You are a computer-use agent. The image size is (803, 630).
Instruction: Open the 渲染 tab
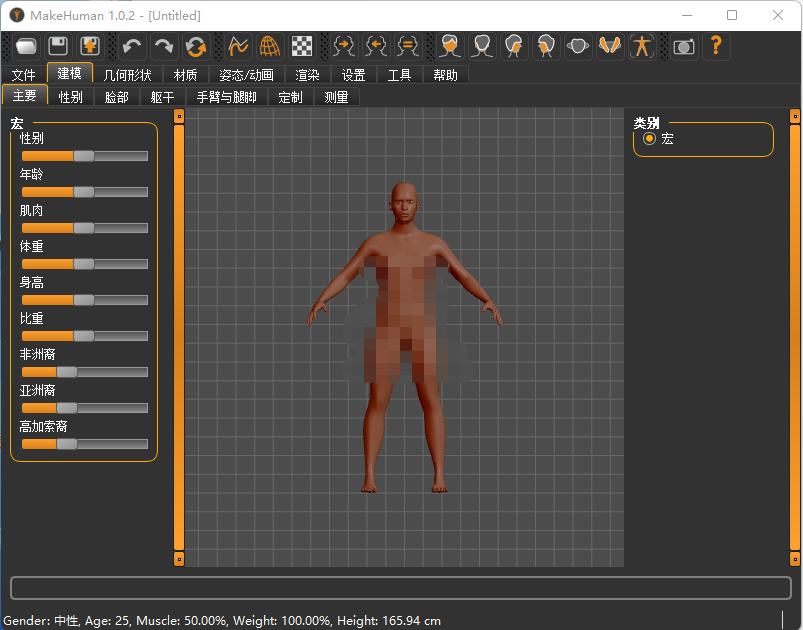(x=307, y=75)
